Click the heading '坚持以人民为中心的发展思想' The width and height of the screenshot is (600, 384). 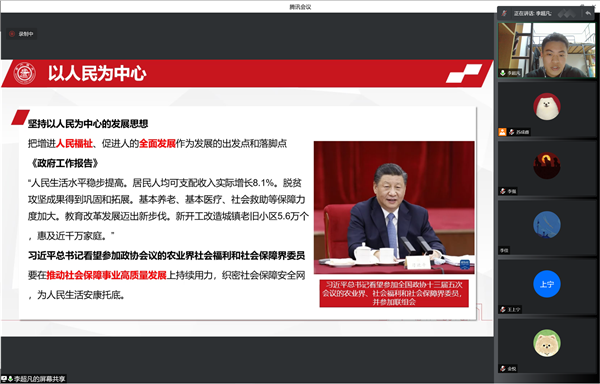point(88,124)
